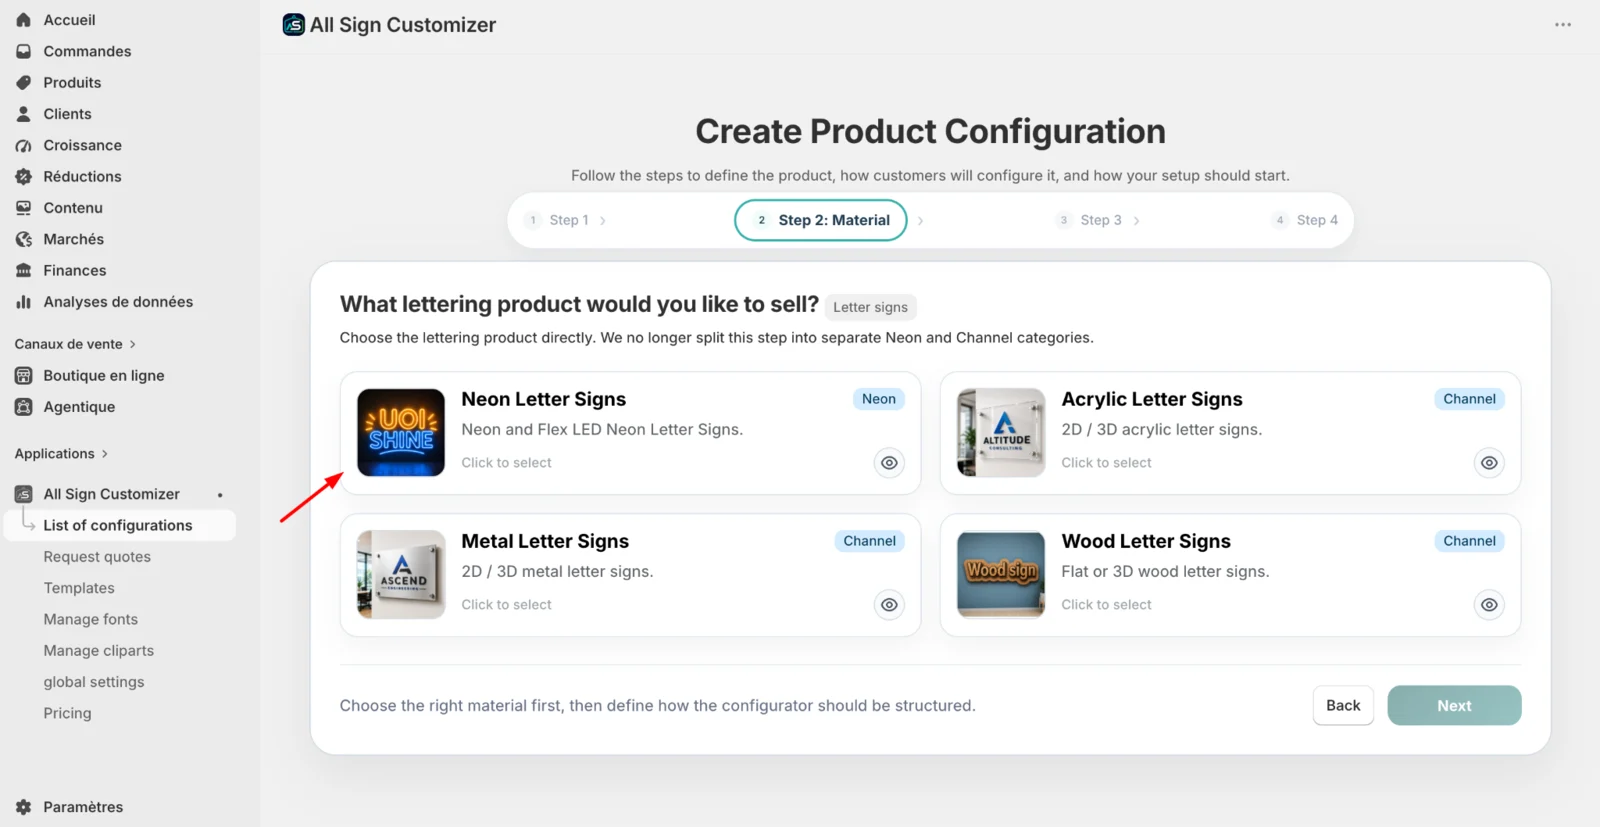
Task: Open Request quotes in sidebar
Action: click(97, 557)
